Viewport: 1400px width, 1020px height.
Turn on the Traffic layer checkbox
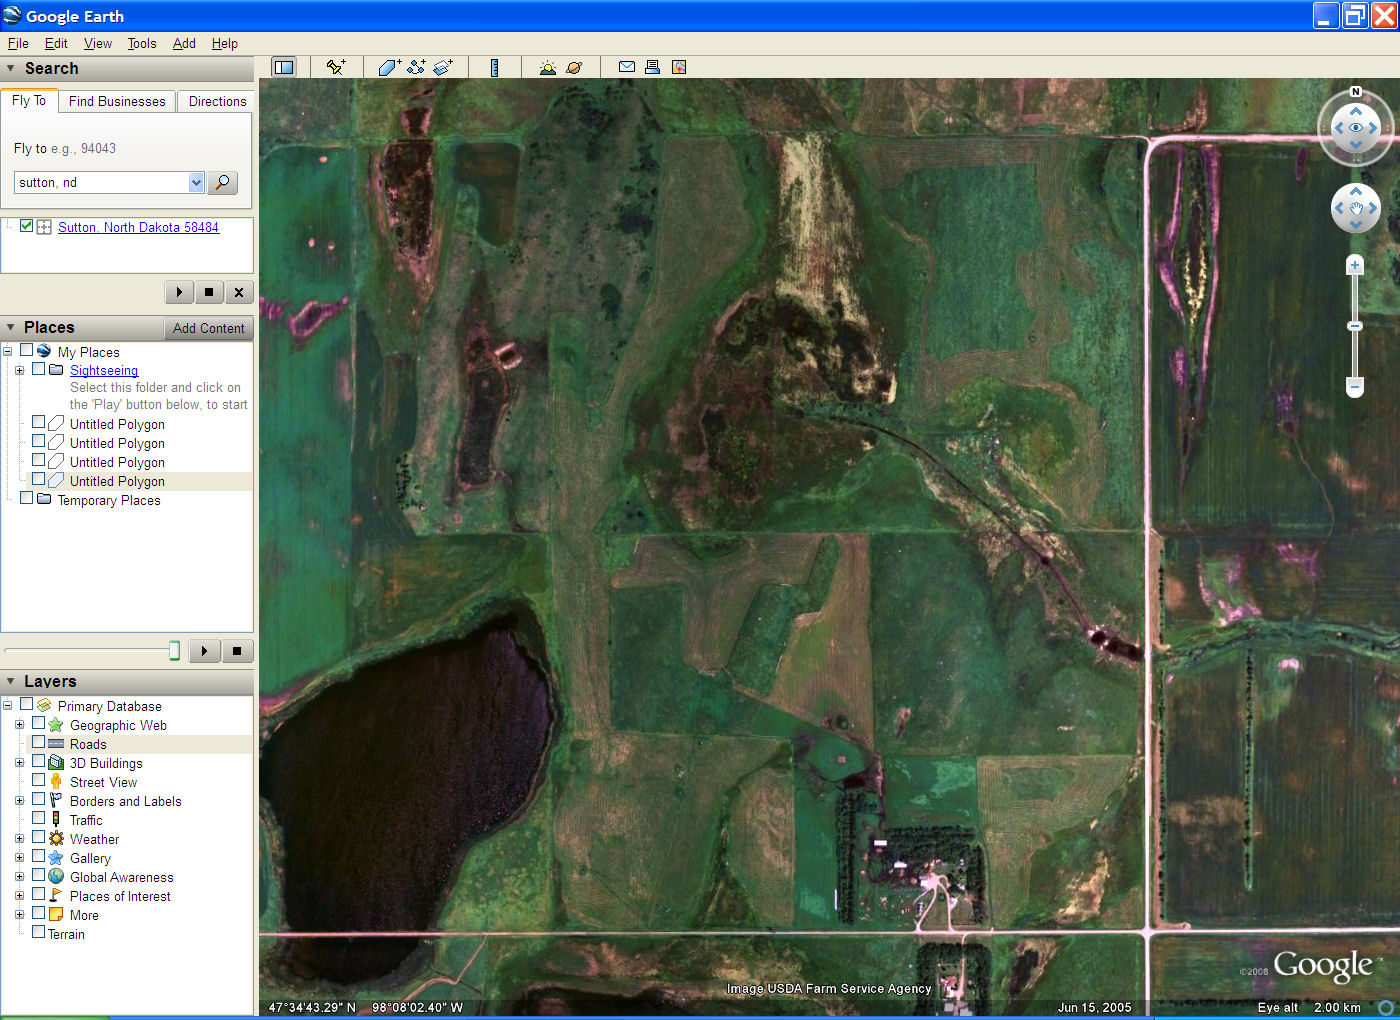(x=38, y=818)
